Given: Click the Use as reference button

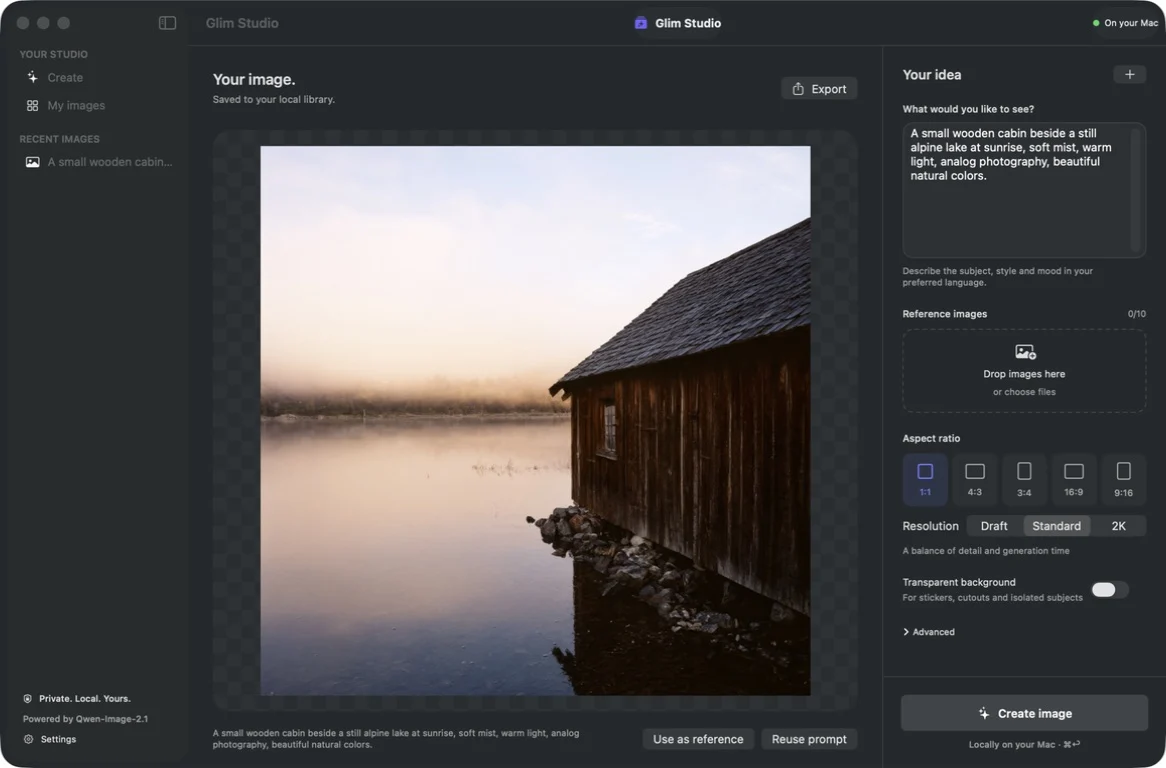Looking at the screenshot, I should click(698, 739).
